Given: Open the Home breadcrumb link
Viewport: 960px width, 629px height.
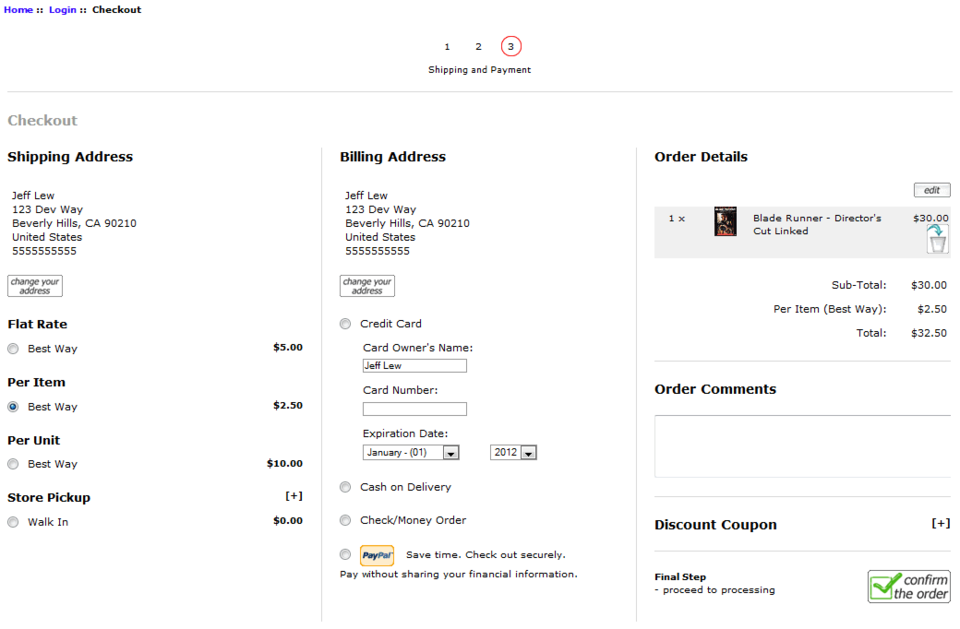Looking at the screenshot, I should [x=17, y=9].
